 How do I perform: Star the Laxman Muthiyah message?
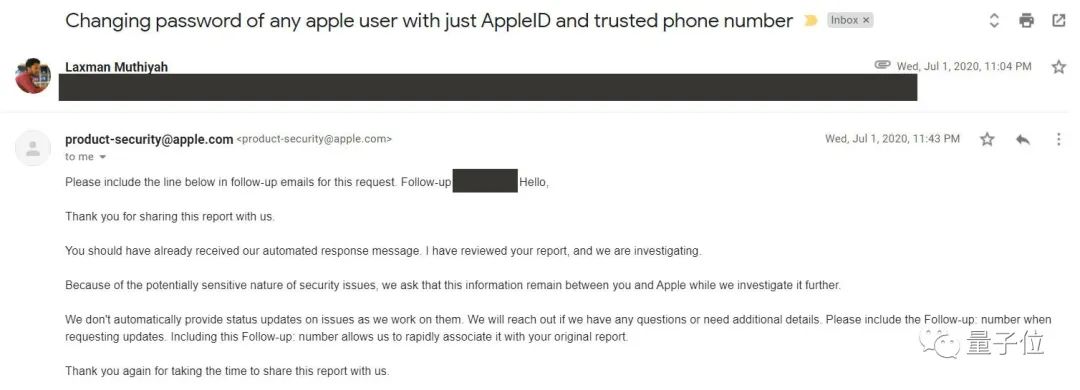[1059, 67]
